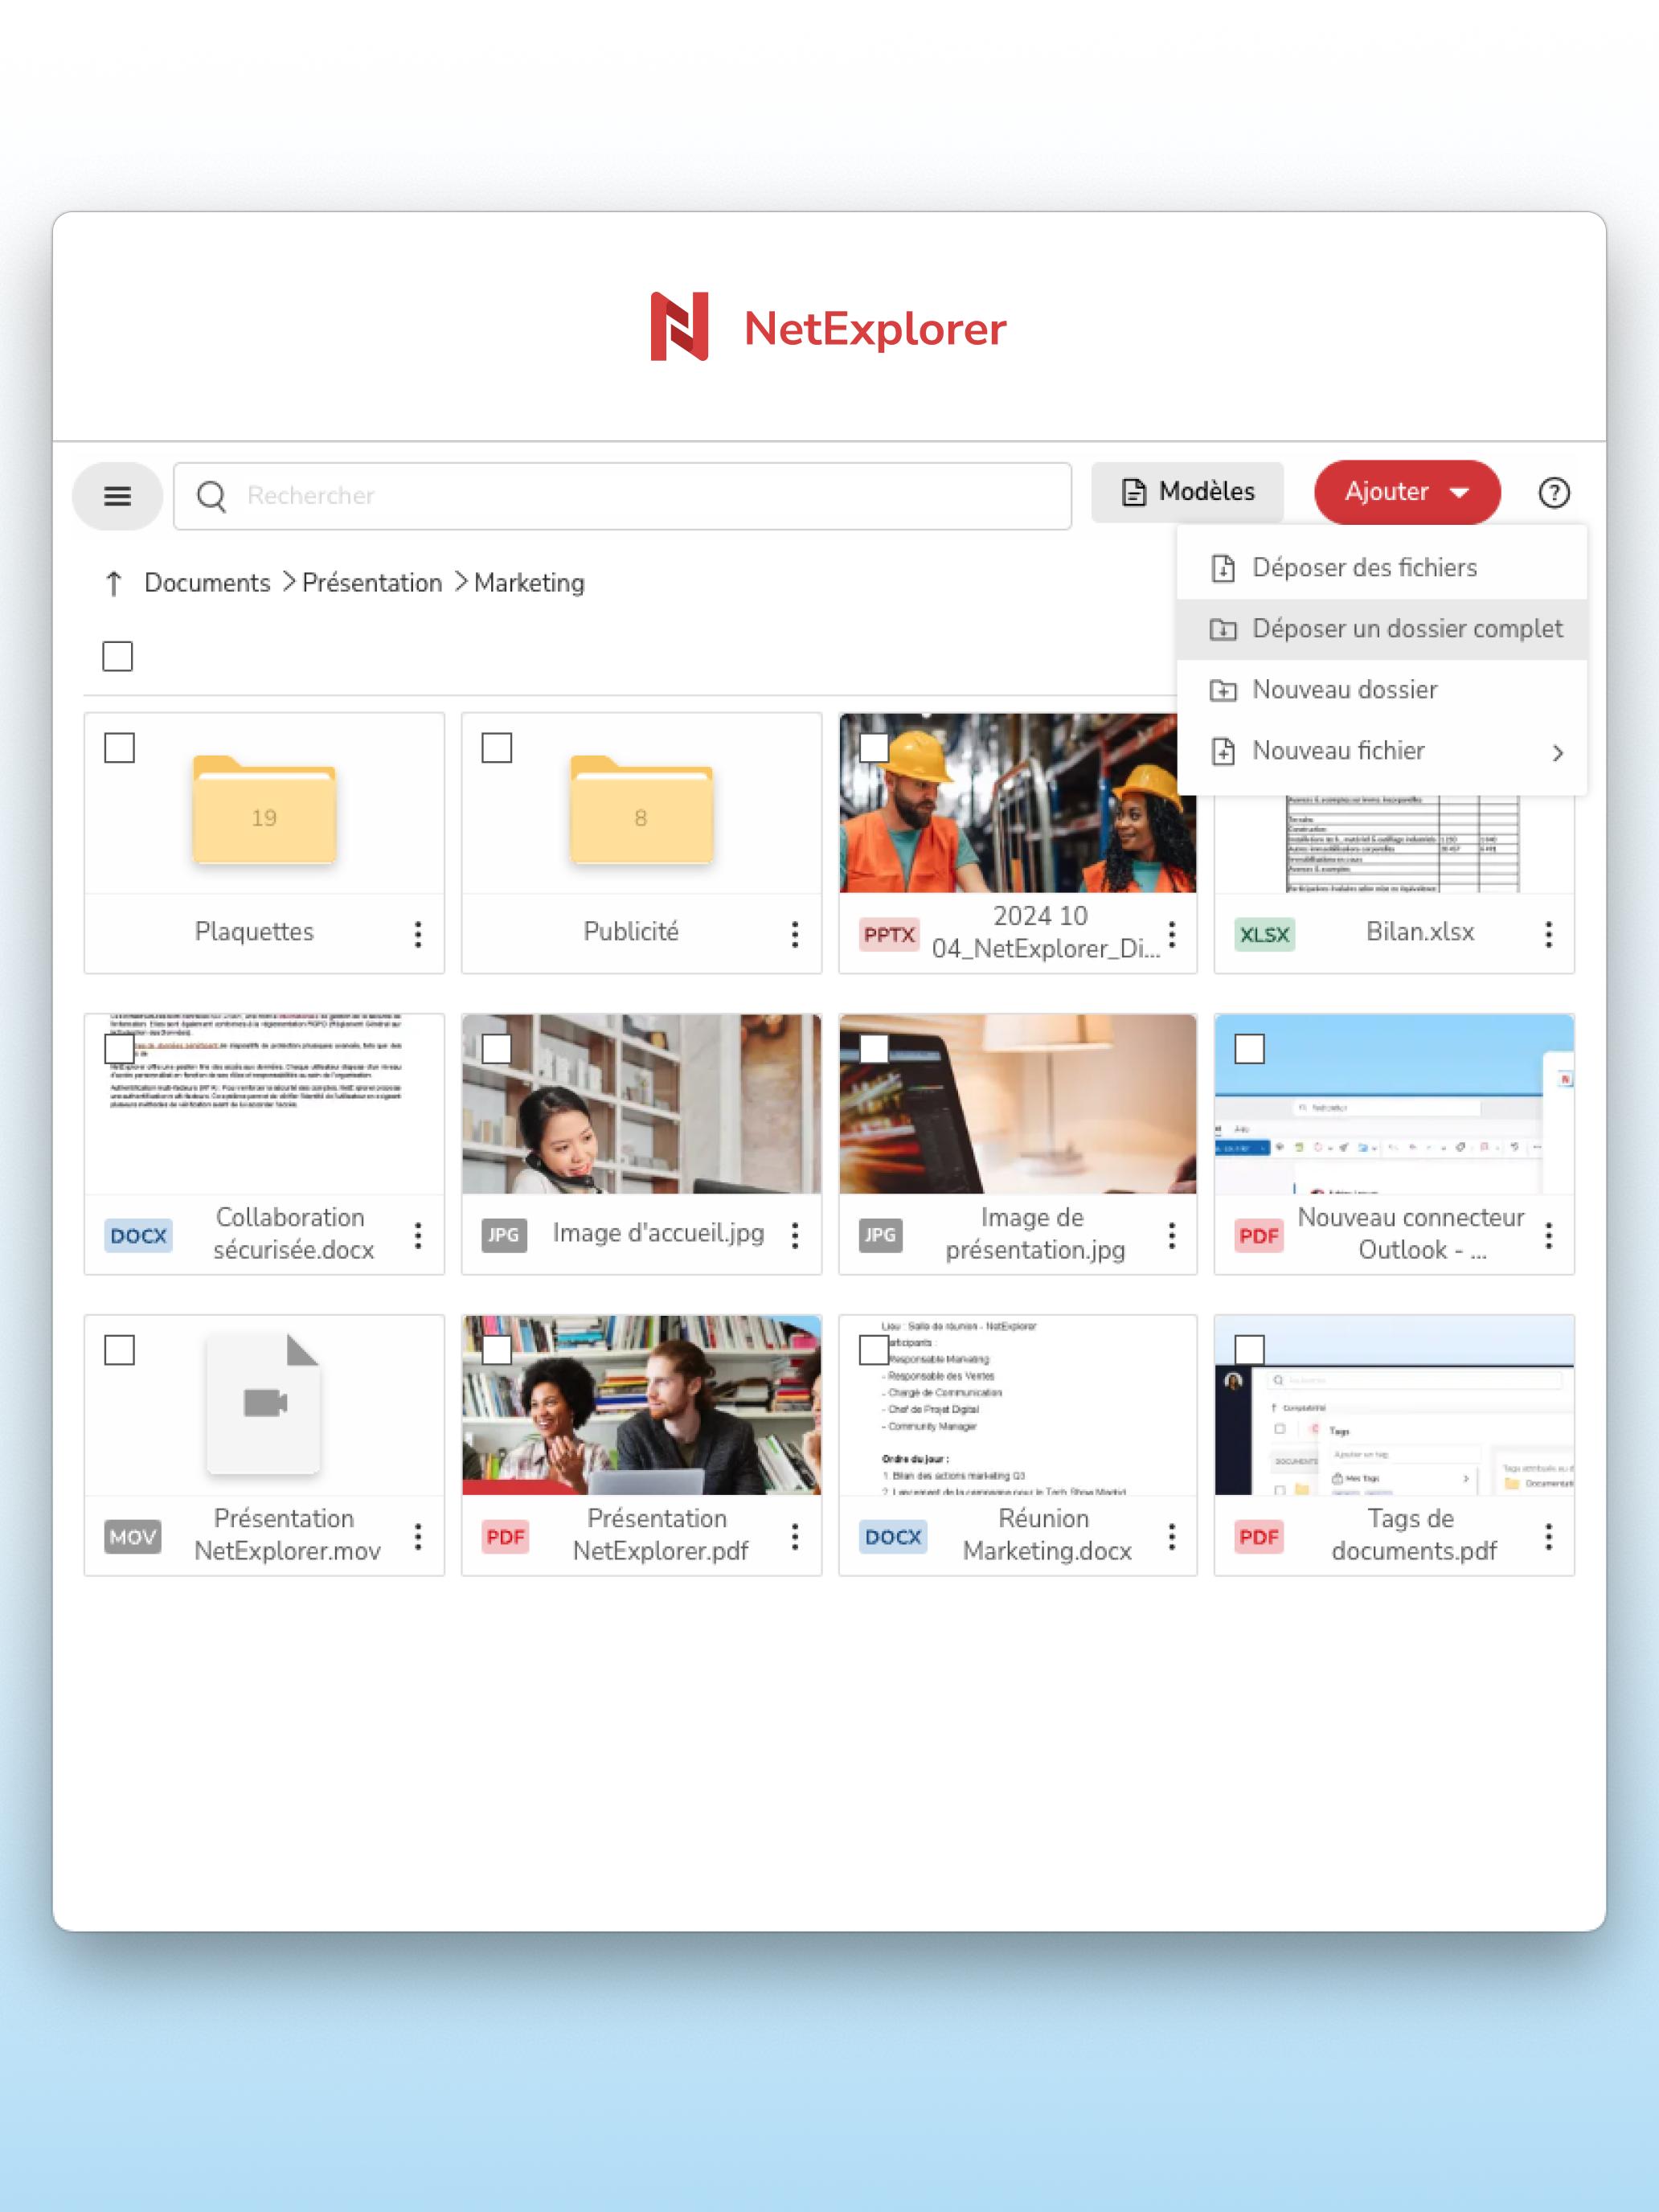Click the search magnifier icon

pyautogui.click(x=211, y=496)
